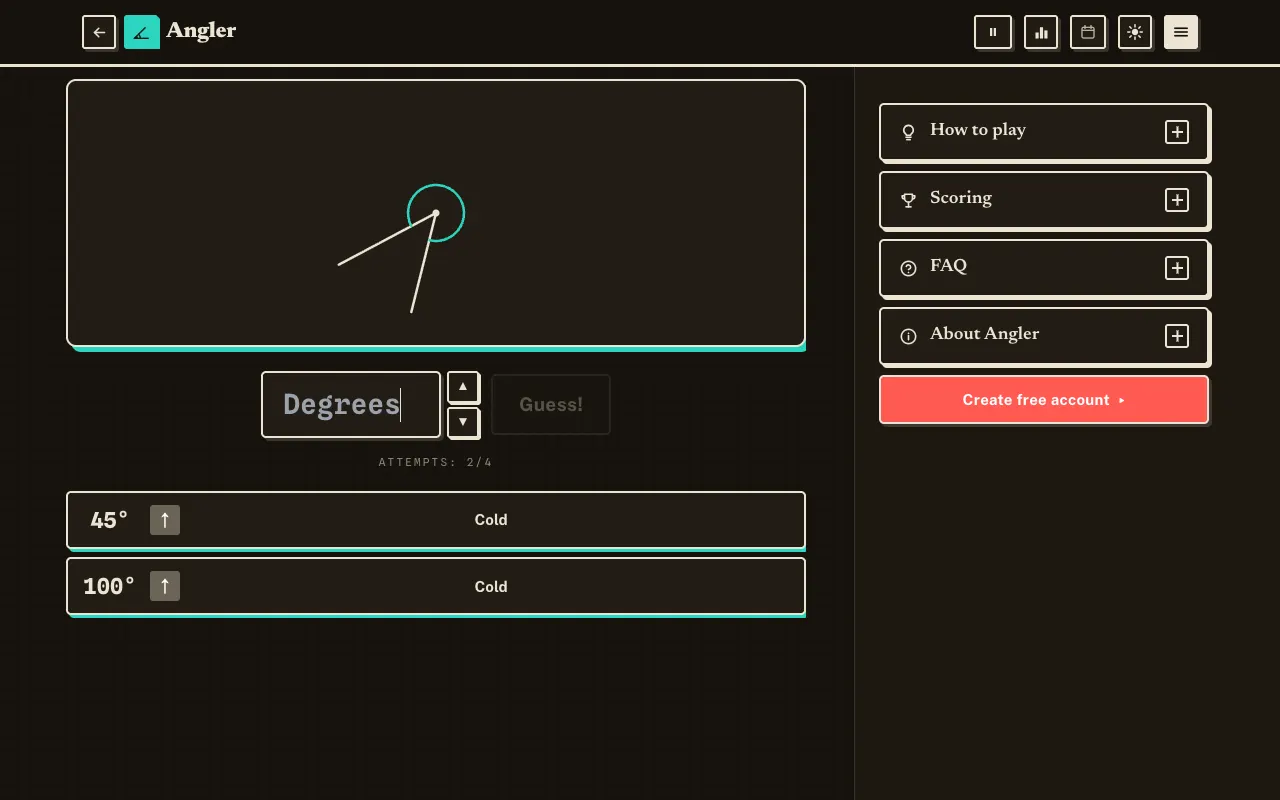Open the hamburger menu
Screen dimensions: 1280x800
[x=1181, y=32]
